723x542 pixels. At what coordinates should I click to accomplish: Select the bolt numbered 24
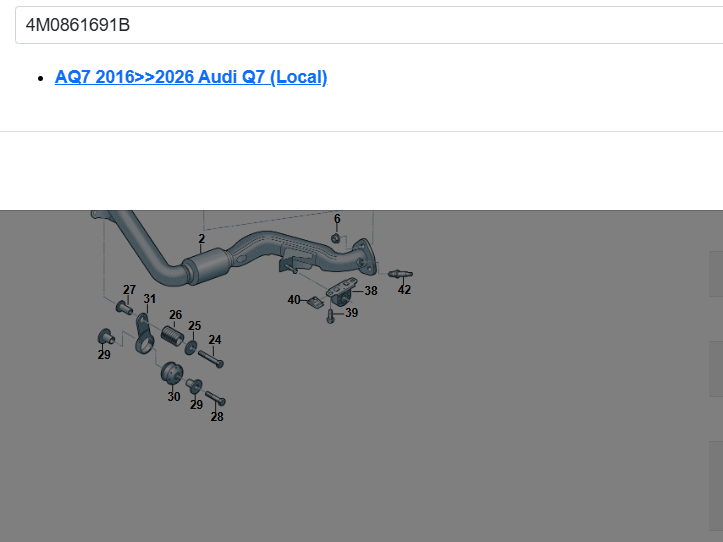coord(211,356)
